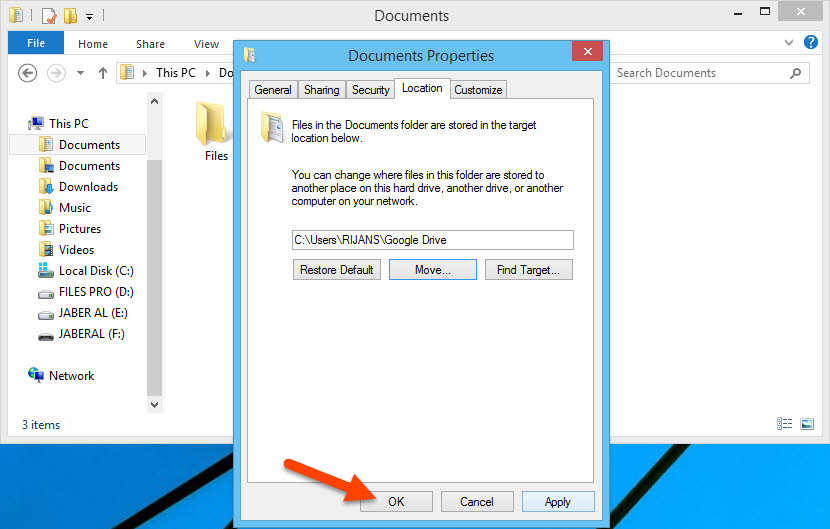Open the File menu in Explorer
This screenshot has width=830, height=529.
[36, 44]
